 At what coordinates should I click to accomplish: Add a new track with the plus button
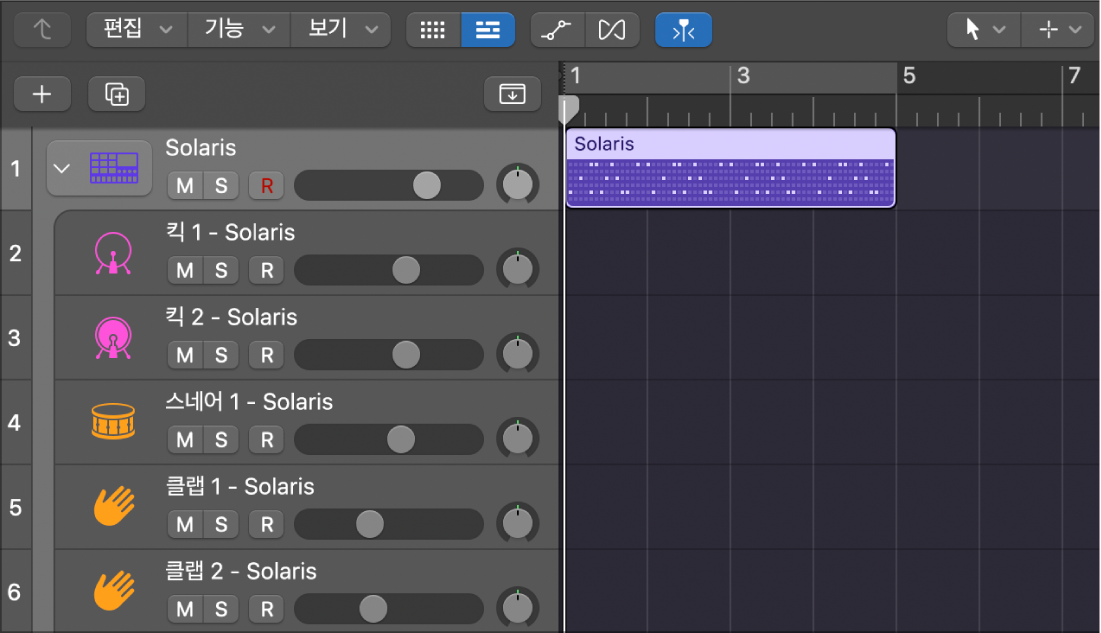tap(42, 93)
